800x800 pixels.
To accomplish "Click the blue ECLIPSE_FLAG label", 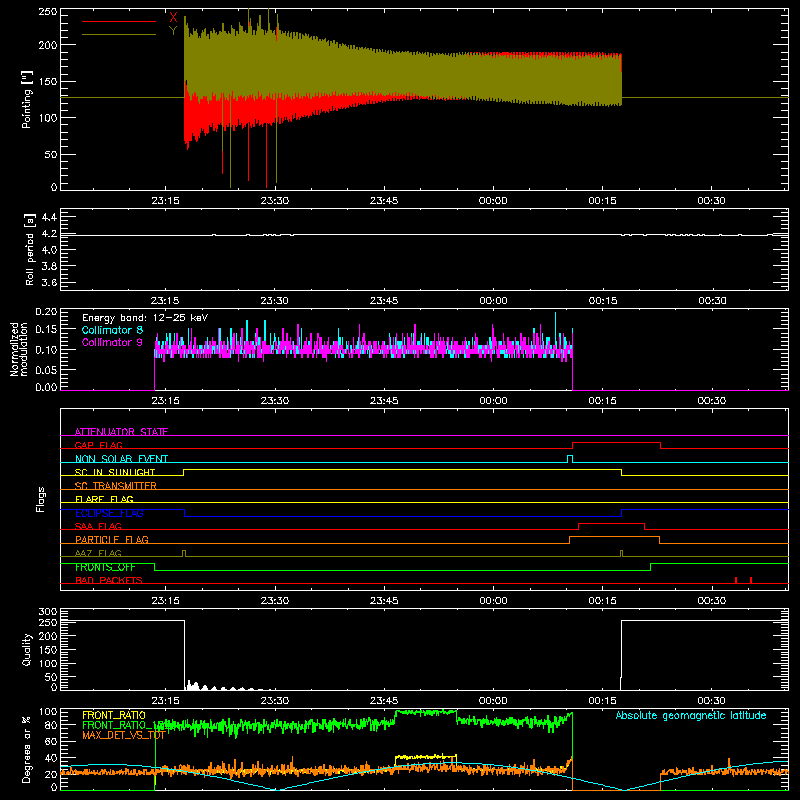I will pyautogui.click(x=109, y=513).
